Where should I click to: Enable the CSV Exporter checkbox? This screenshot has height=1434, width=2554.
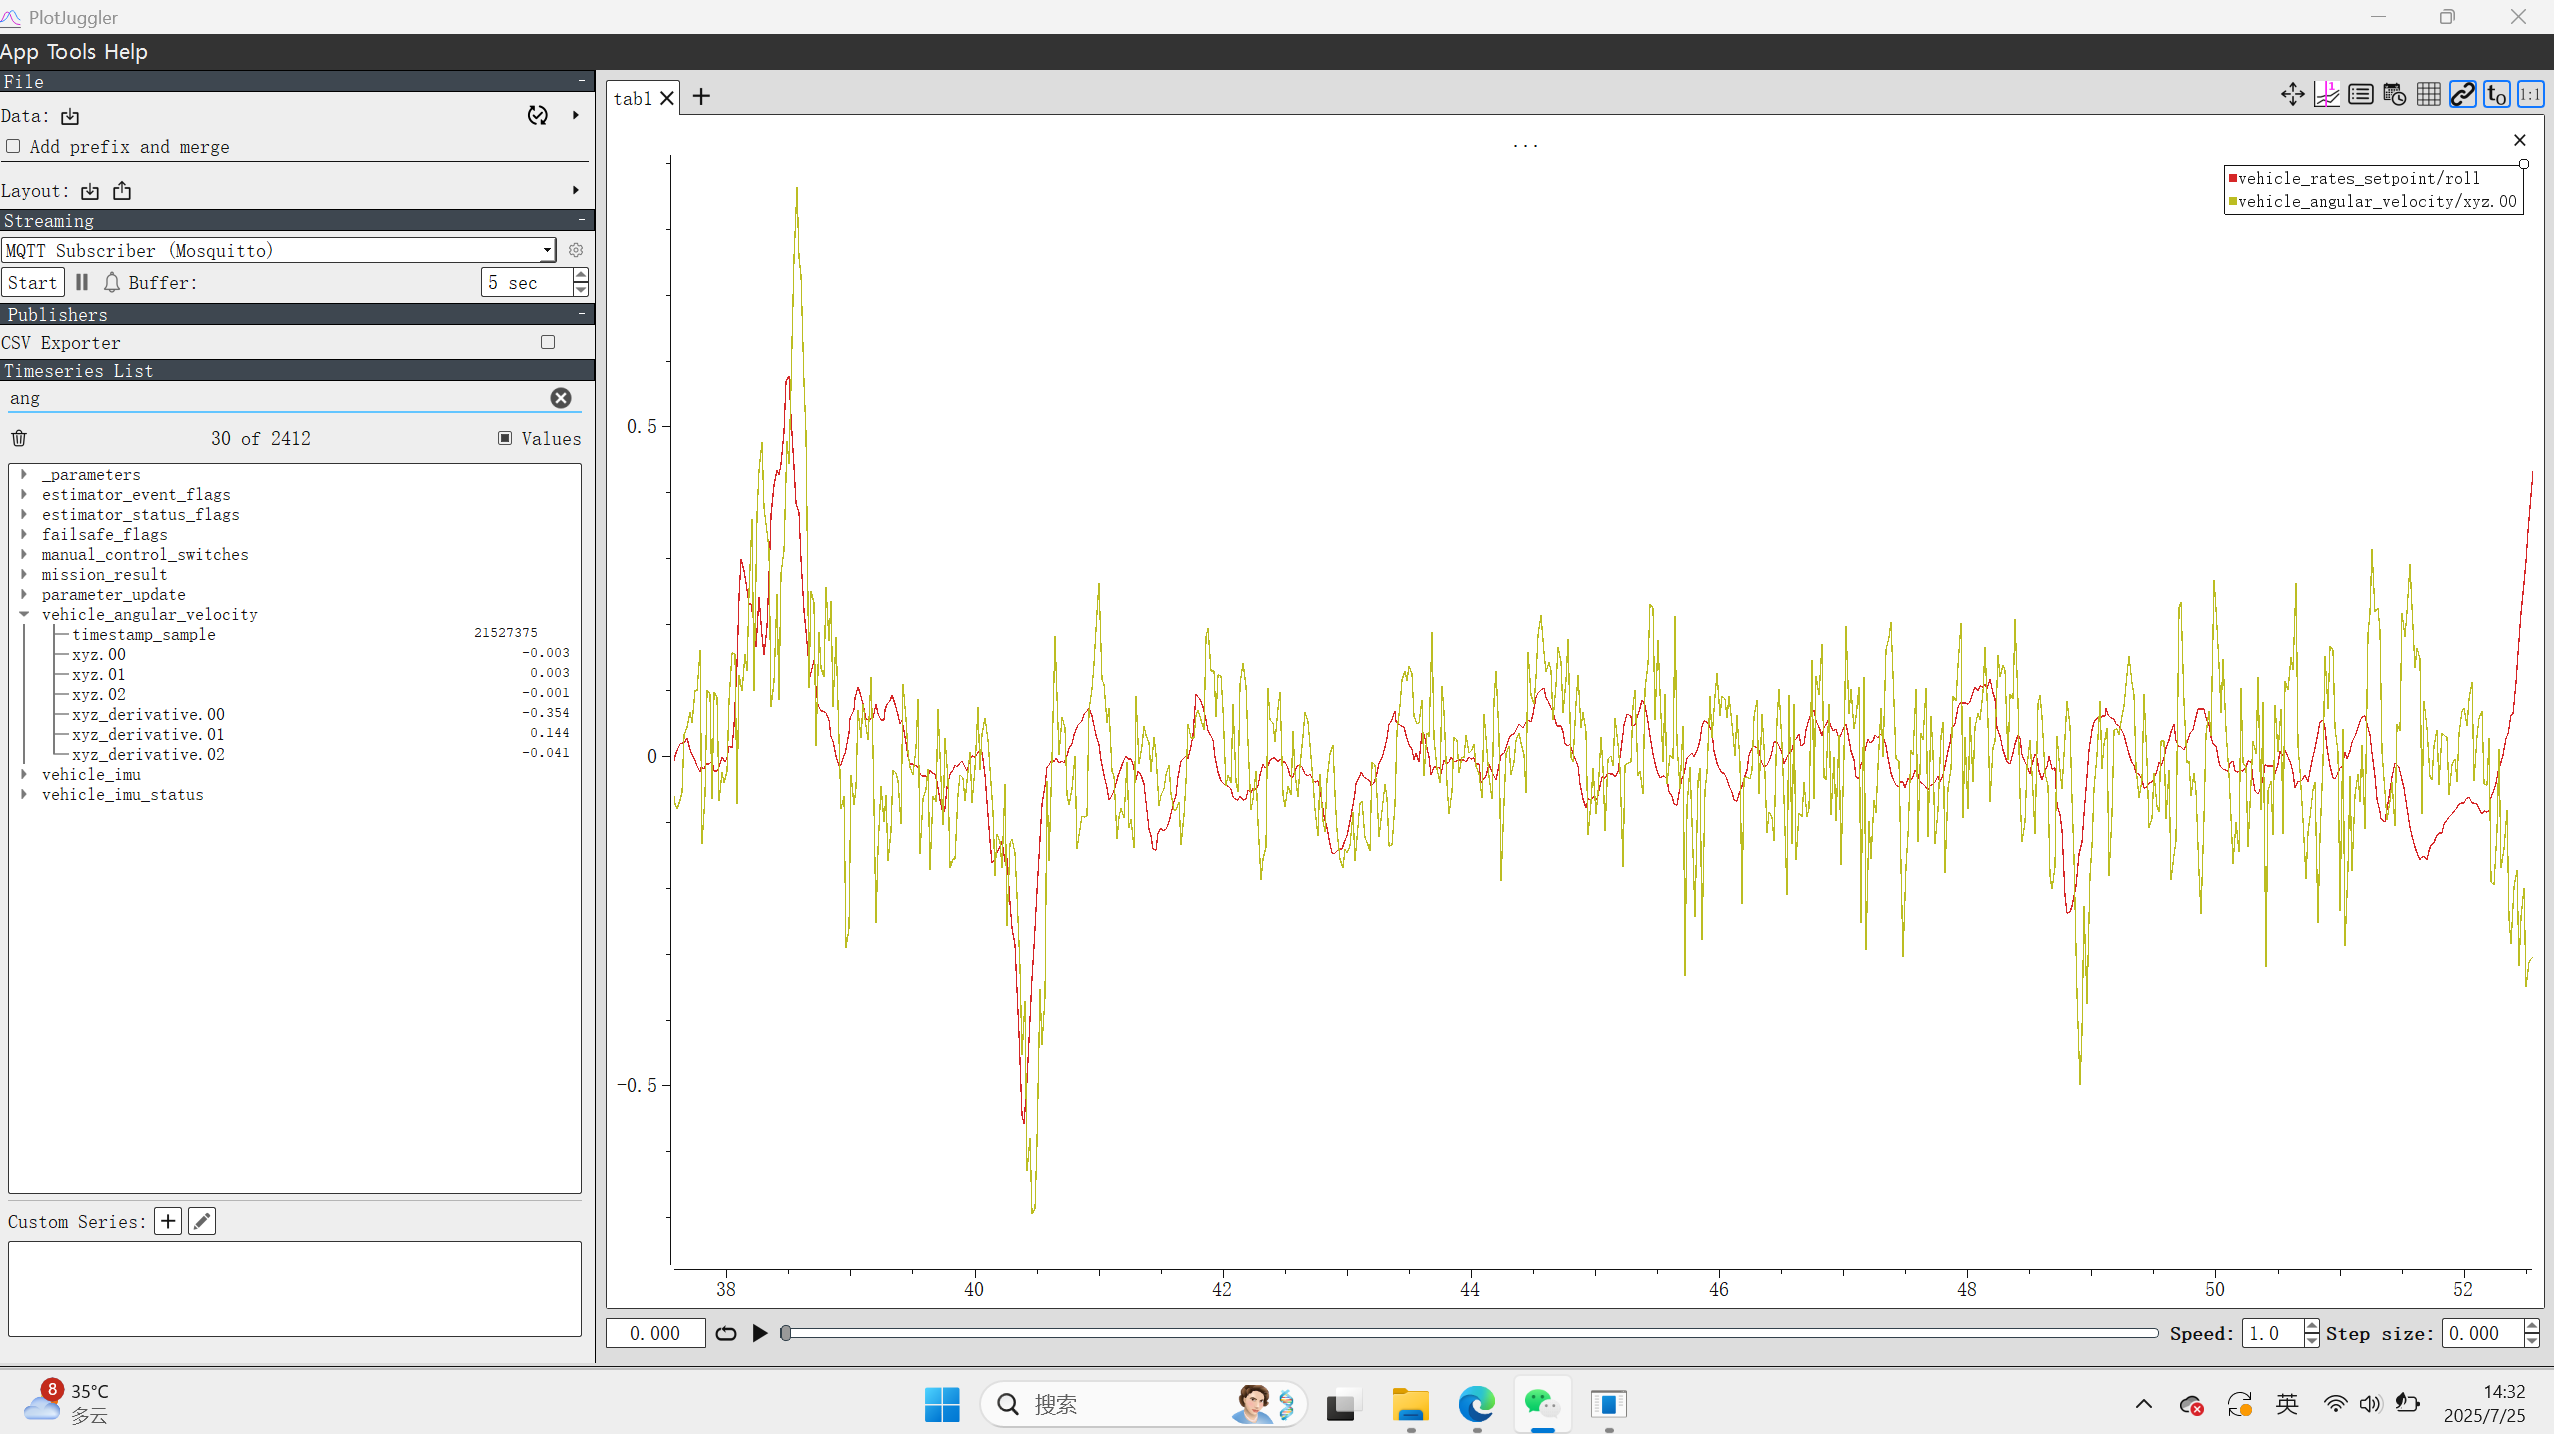coord(548,343)
